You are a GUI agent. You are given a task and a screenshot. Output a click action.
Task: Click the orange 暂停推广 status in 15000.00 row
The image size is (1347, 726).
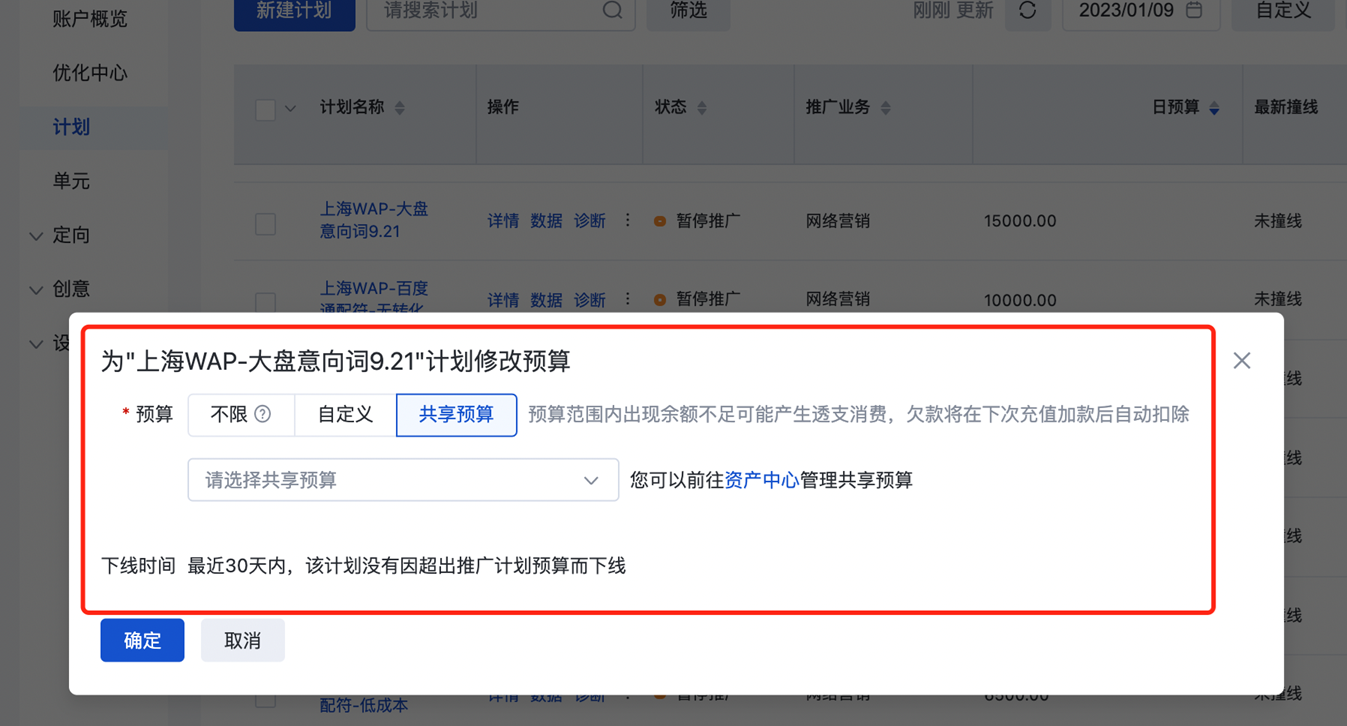pos(697,221)
